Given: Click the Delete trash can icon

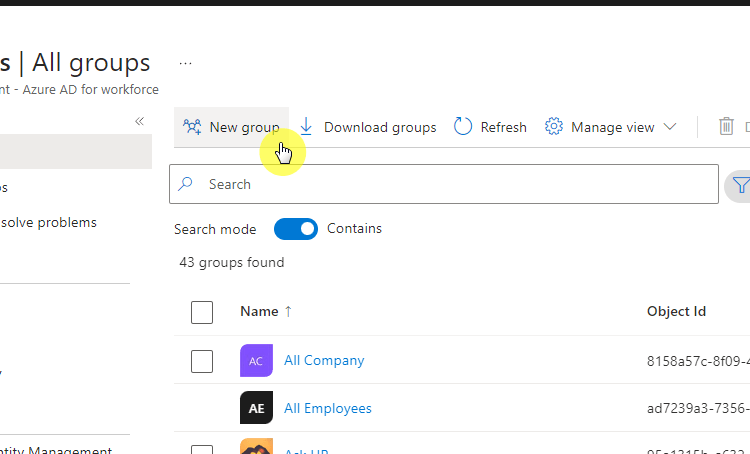Looking at the screenshot, I should click(x=726, y=127).
